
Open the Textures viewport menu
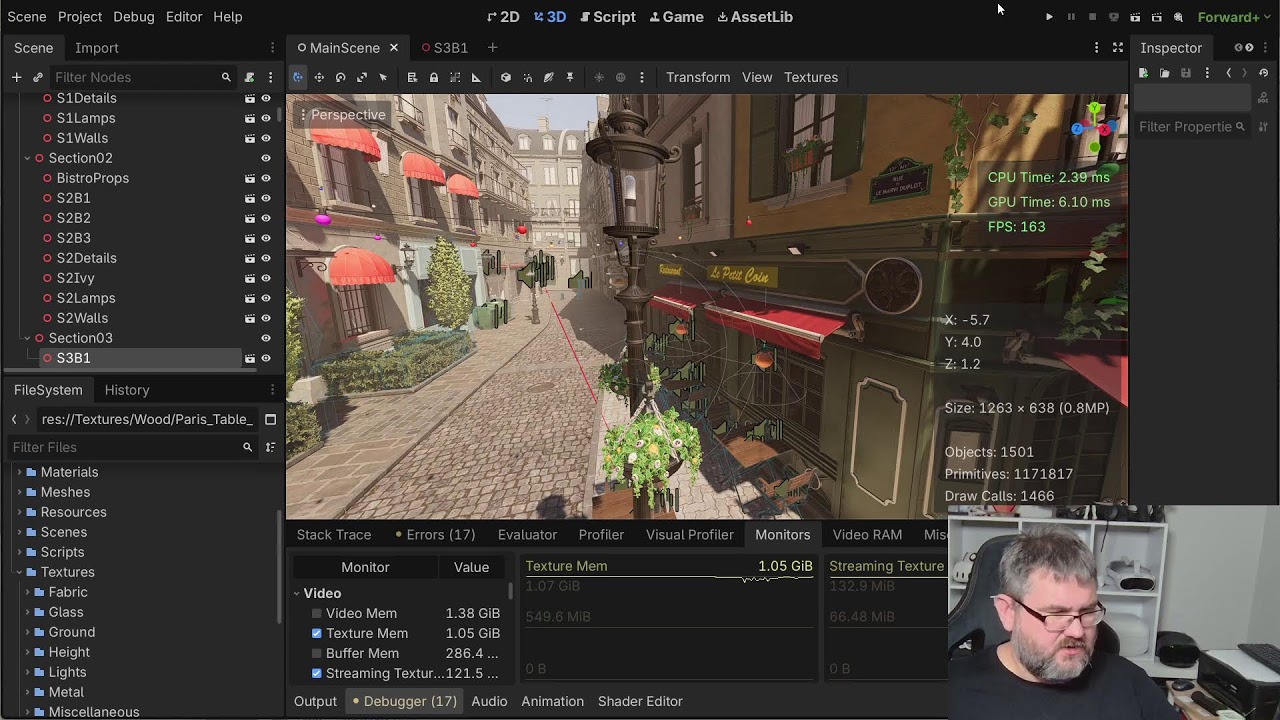tap(811, 77)
